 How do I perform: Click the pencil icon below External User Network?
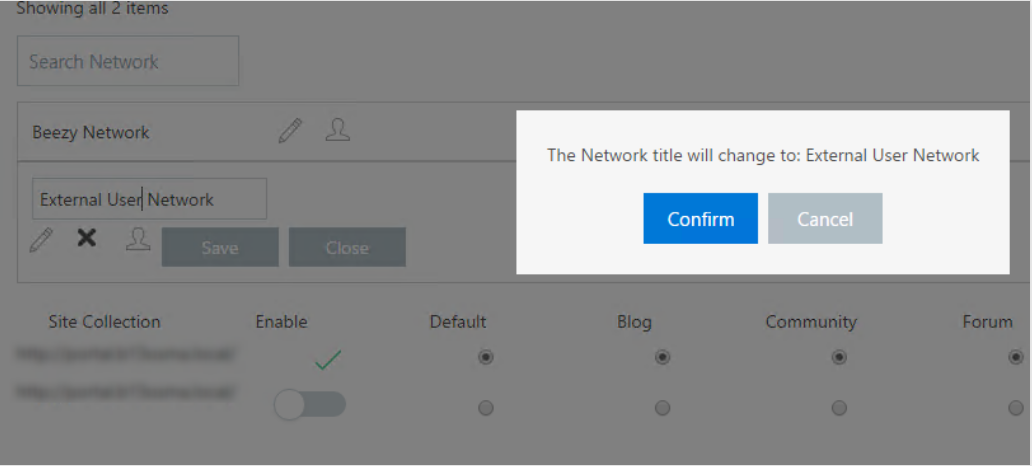(x=41, y=240)
